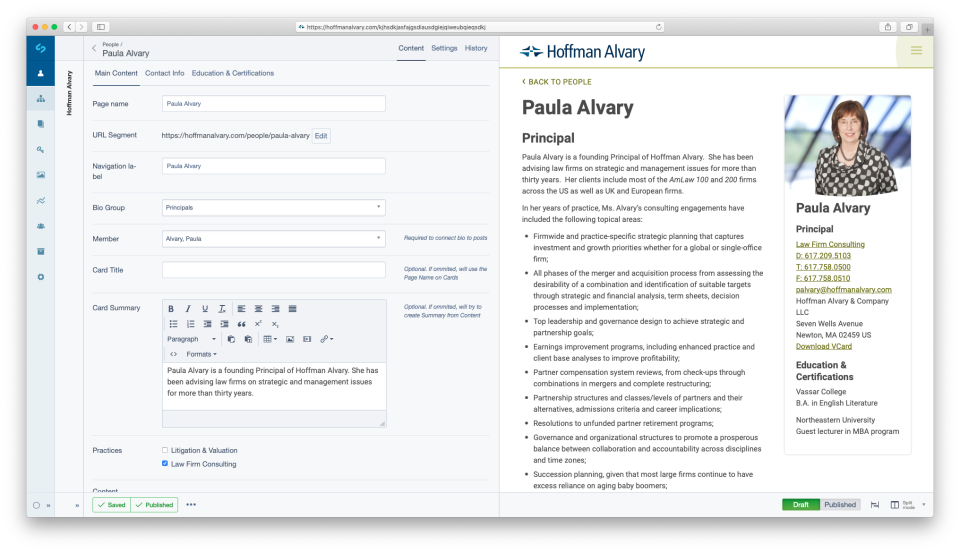Open the insert table dropdown
This screenshot has width=960, height=552.
270,339
